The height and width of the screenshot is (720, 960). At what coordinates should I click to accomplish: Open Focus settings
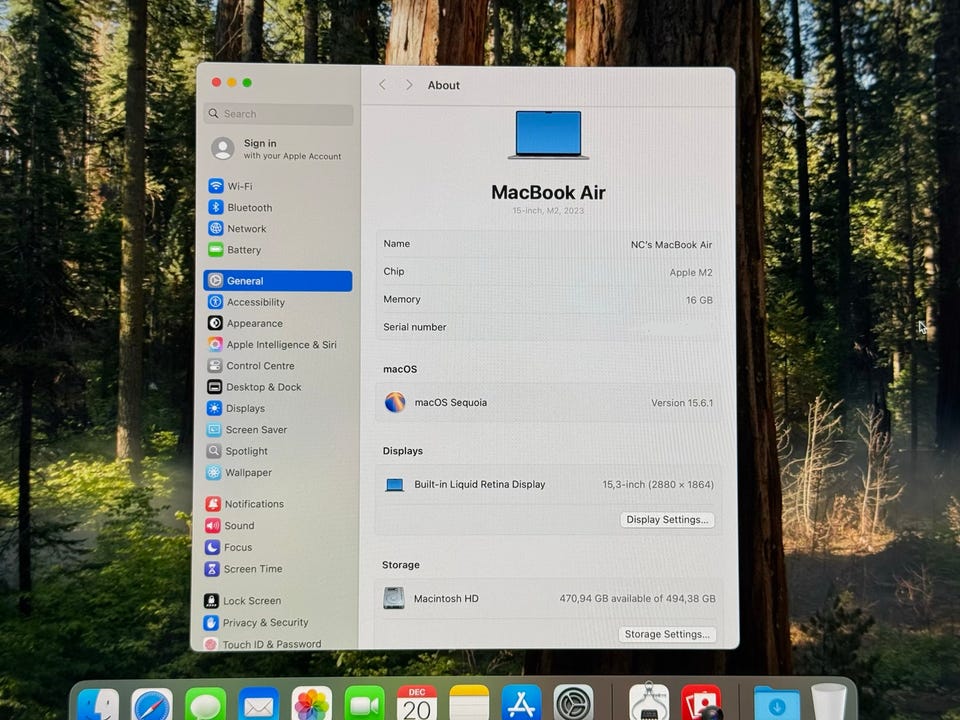click(228, 547)
